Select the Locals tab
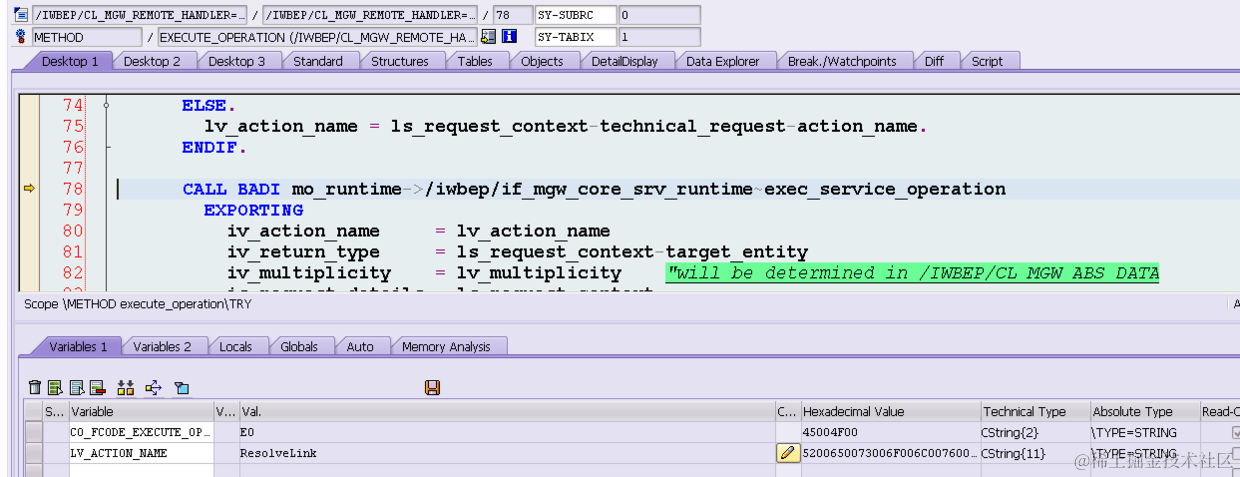The width and height of the screenshot is (1240, 477). coord(236,346)
